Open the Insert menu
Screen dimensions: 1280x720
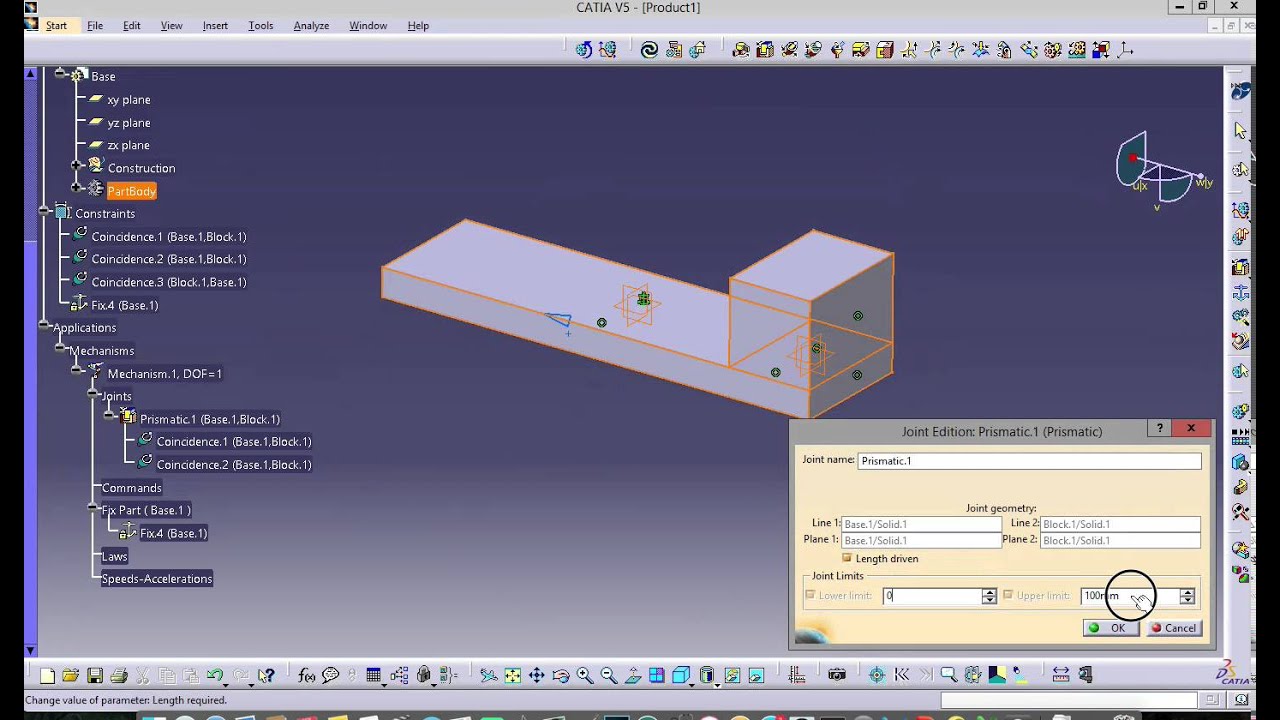point(215,26)
